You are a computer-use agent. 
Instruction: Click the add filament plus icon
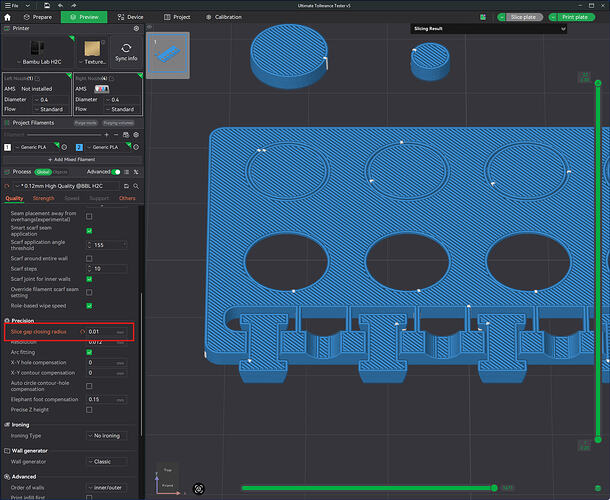[x=107, y=135]
